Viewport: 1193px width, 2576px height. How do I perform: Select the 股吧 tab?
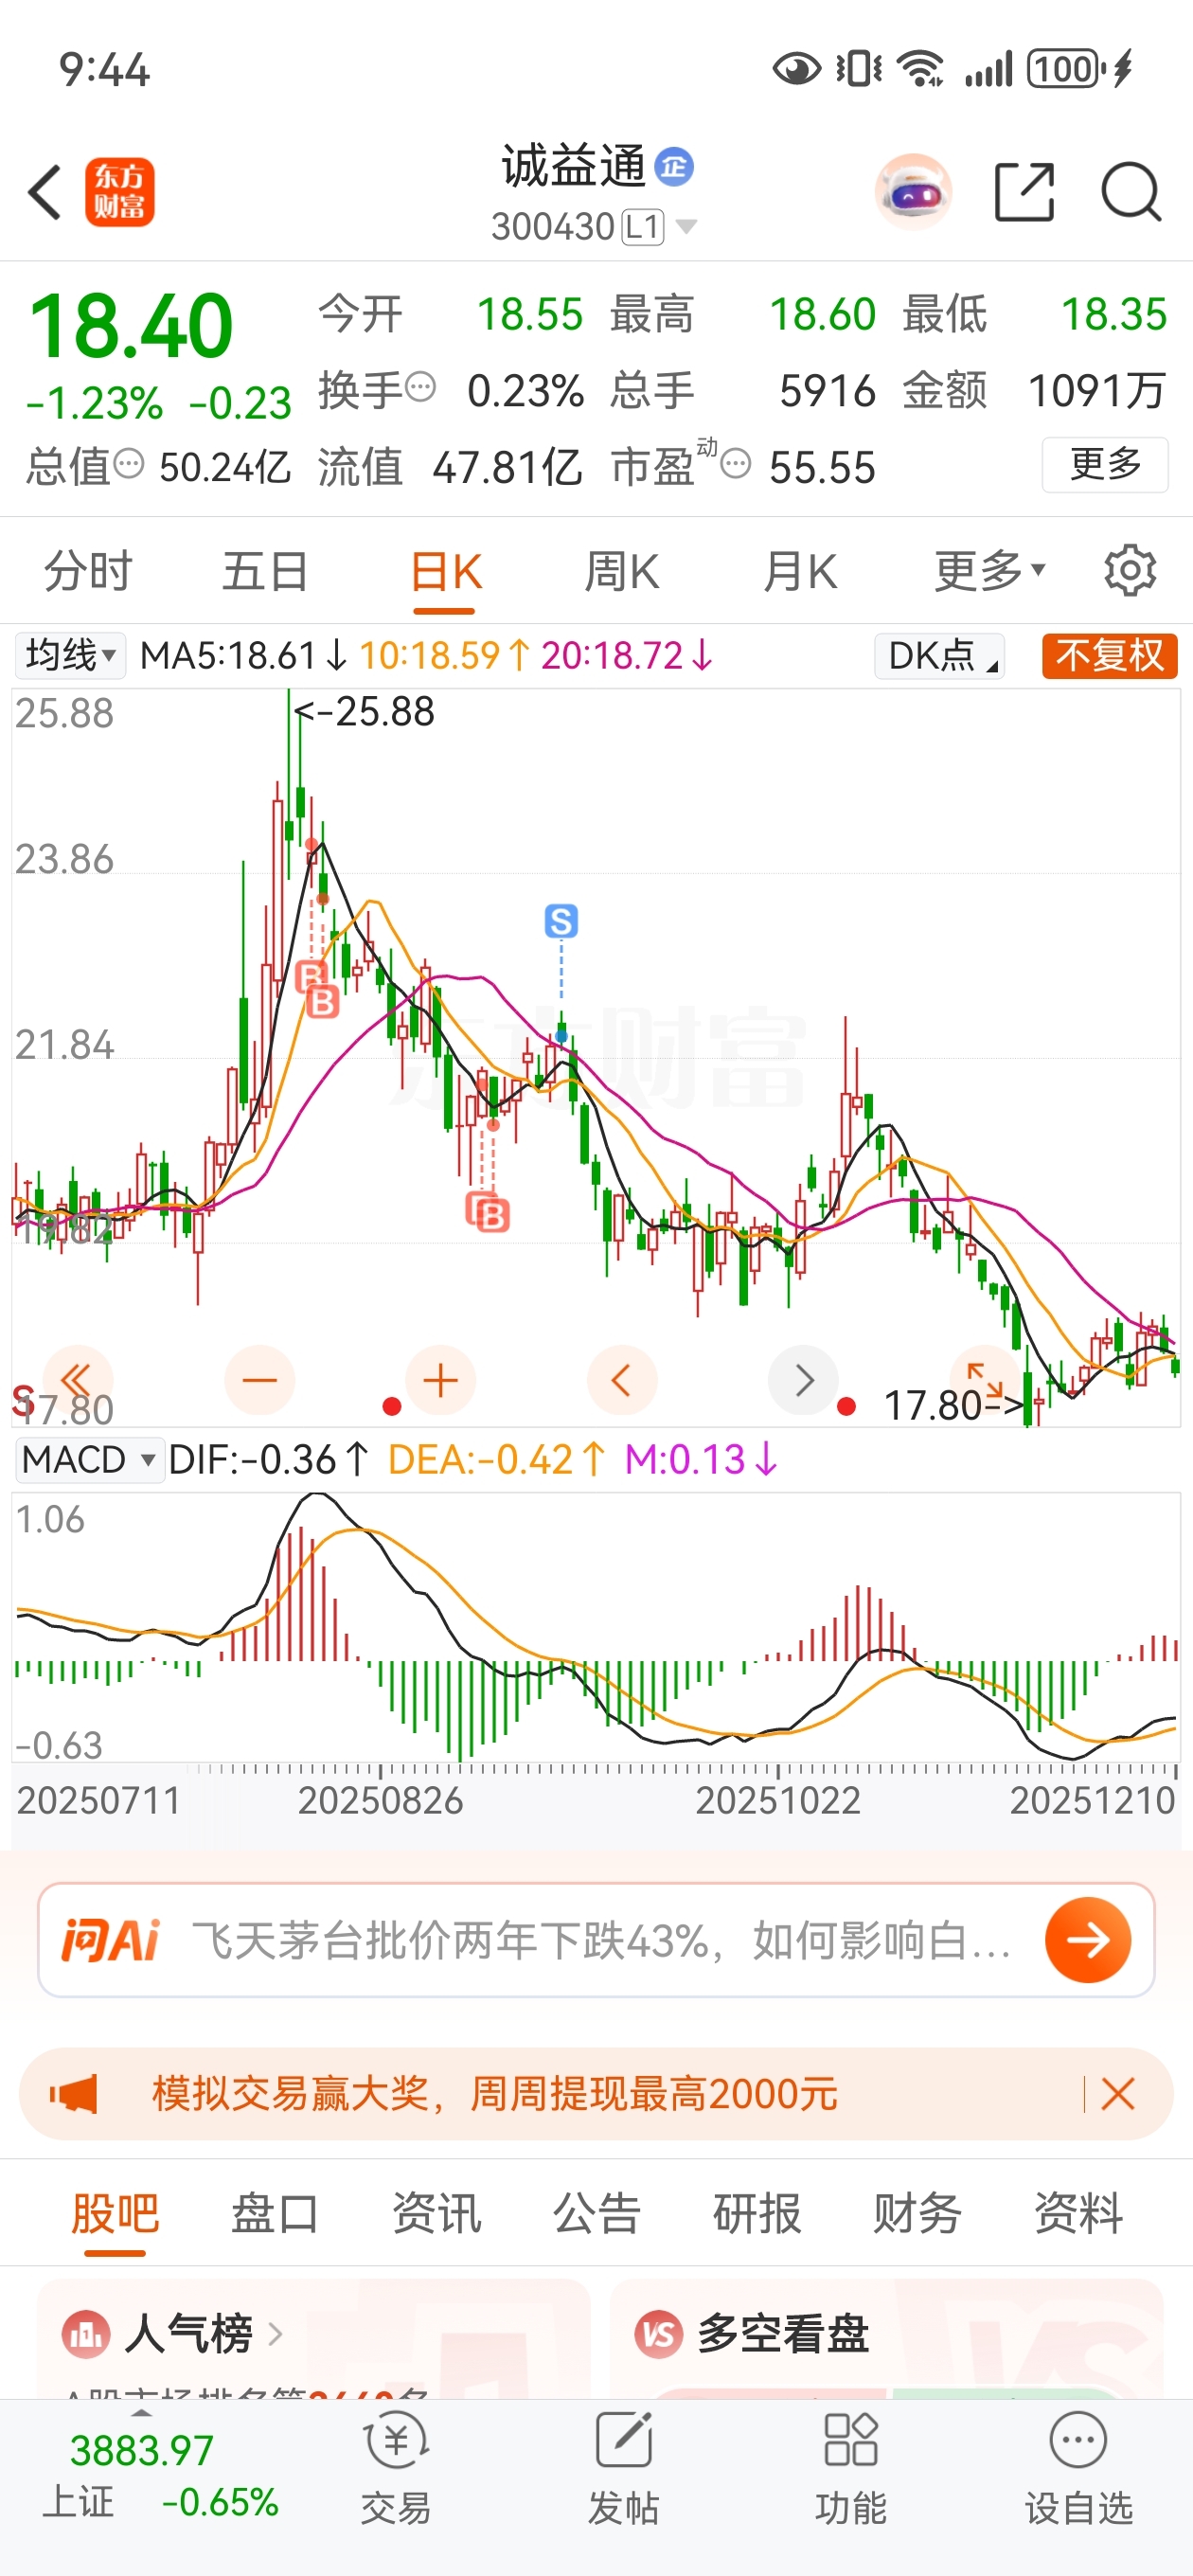(115, 2213)
